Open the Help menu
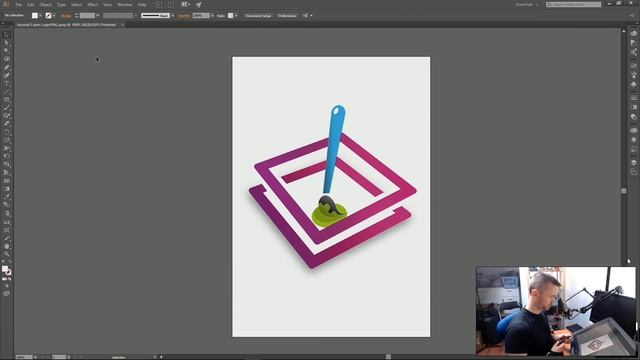 pos(142,4)
